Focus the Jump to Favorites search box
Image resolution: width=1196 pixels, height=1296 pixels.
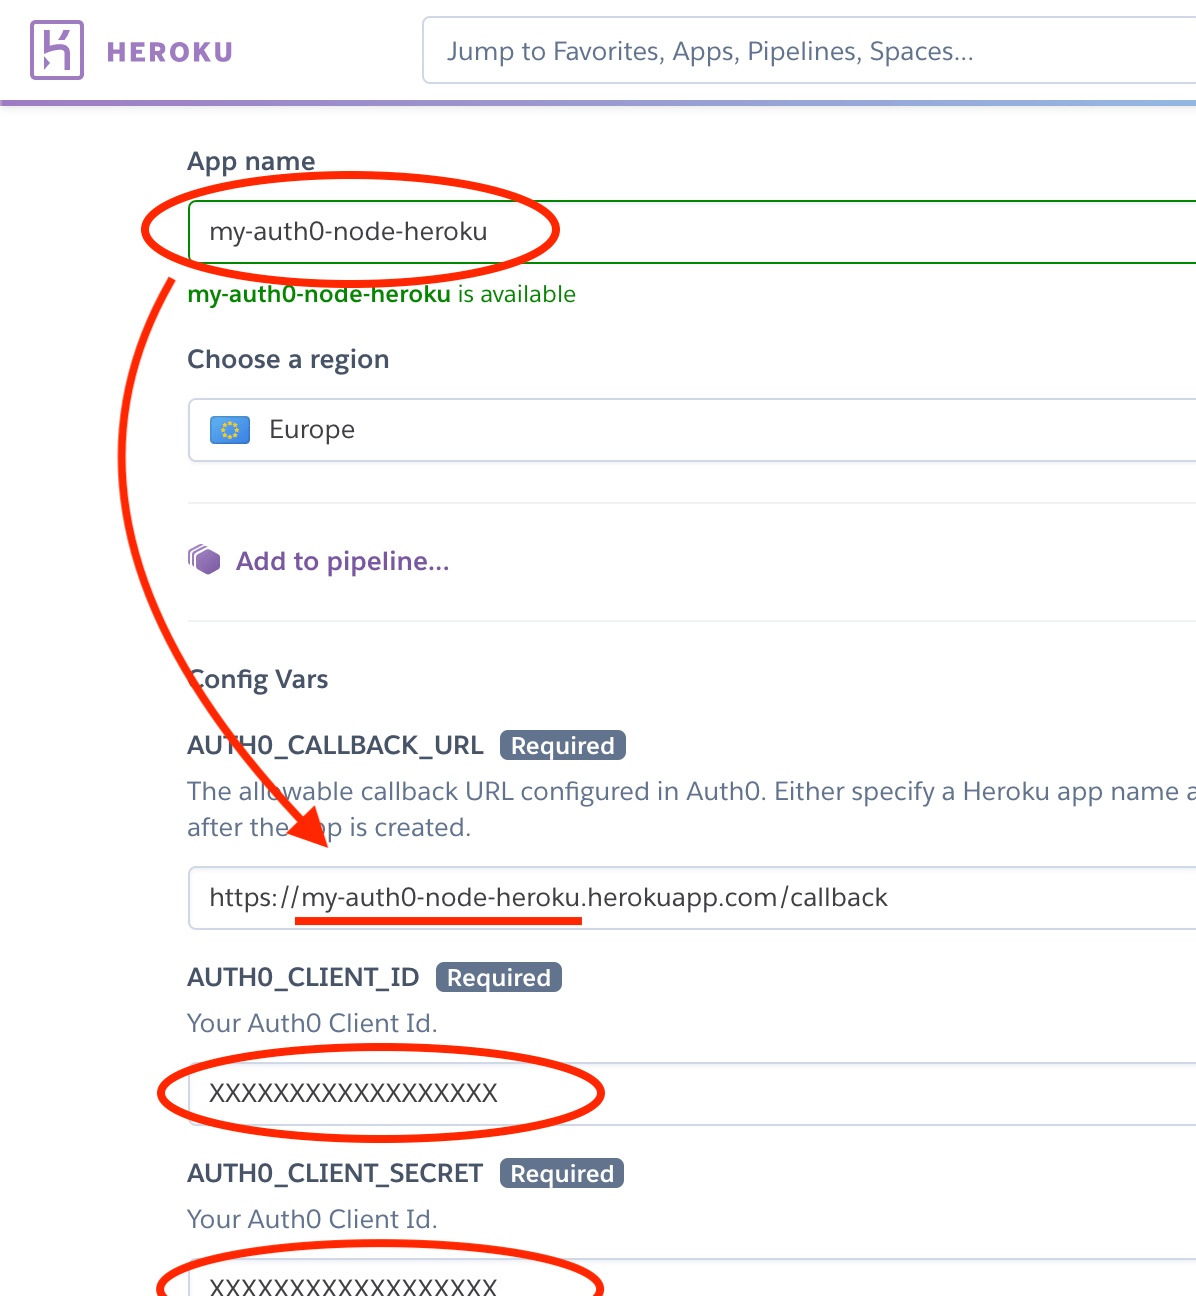(x=809, y=51)
